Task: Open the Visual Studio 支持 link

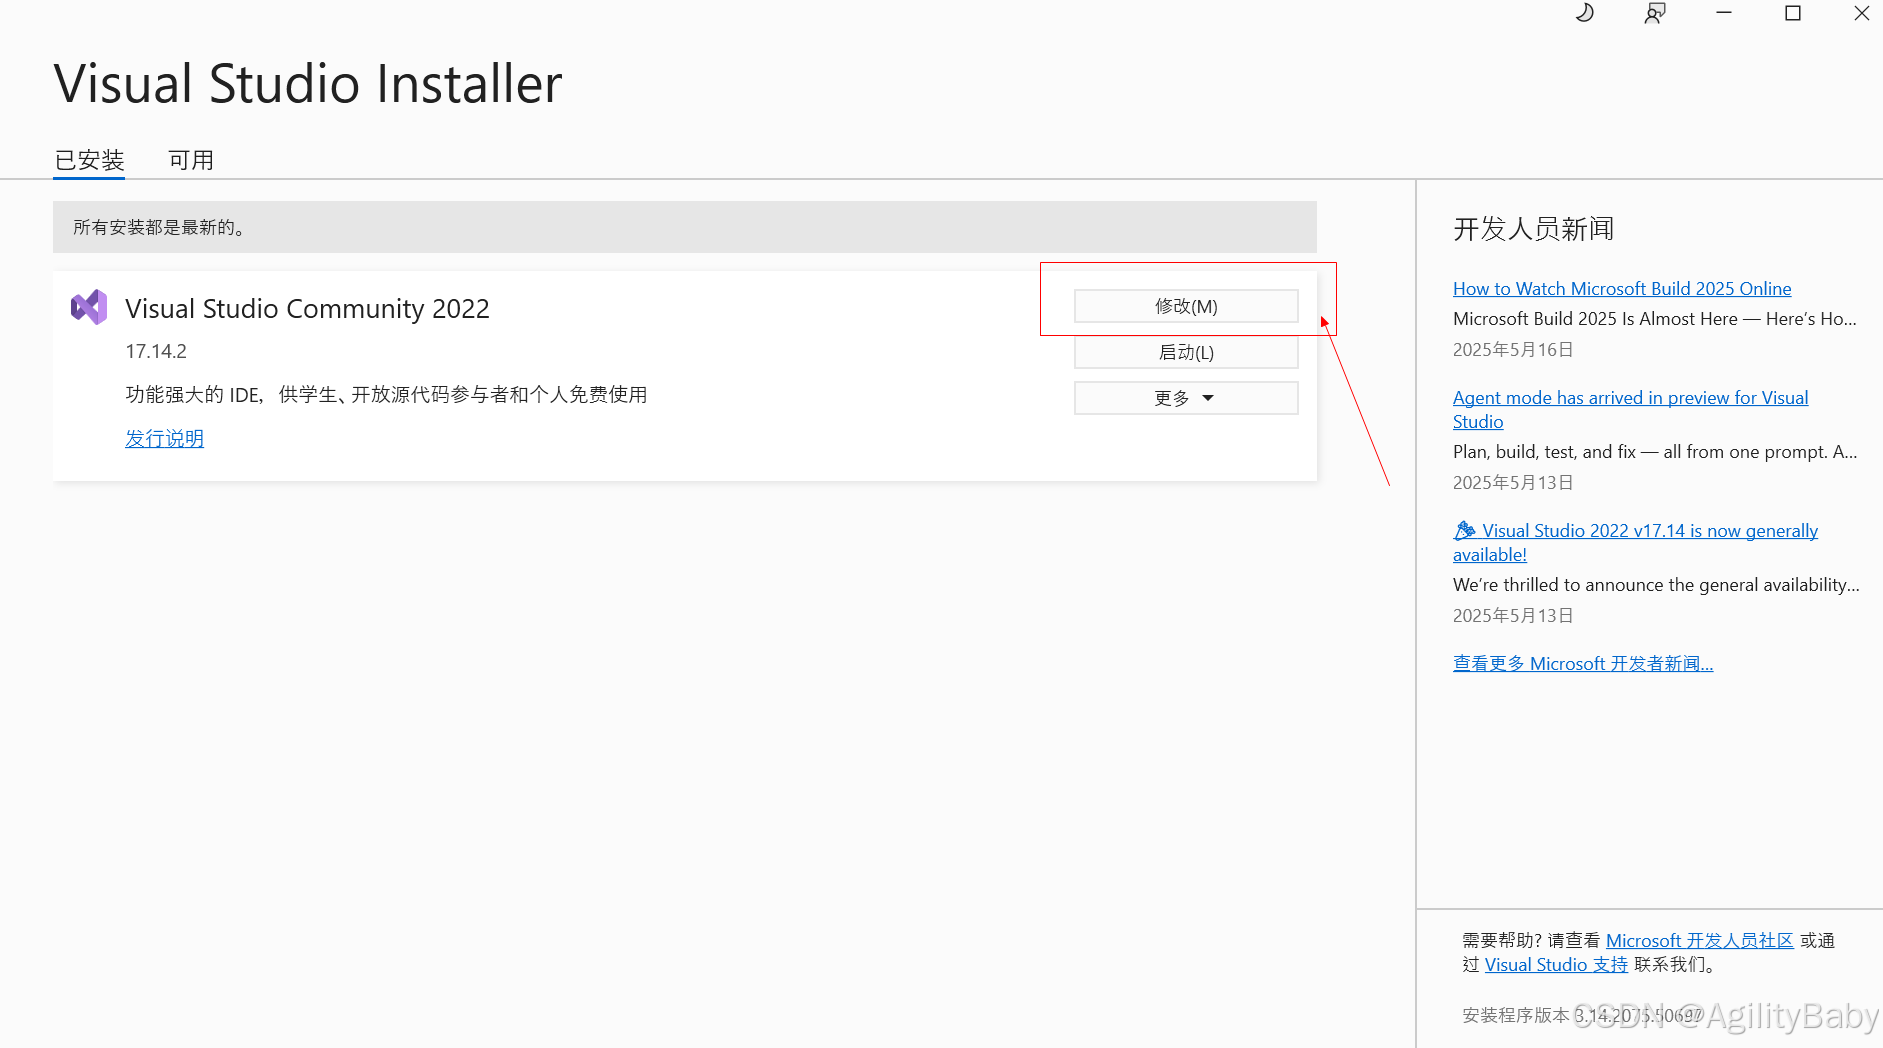Action: (1556, 964)
